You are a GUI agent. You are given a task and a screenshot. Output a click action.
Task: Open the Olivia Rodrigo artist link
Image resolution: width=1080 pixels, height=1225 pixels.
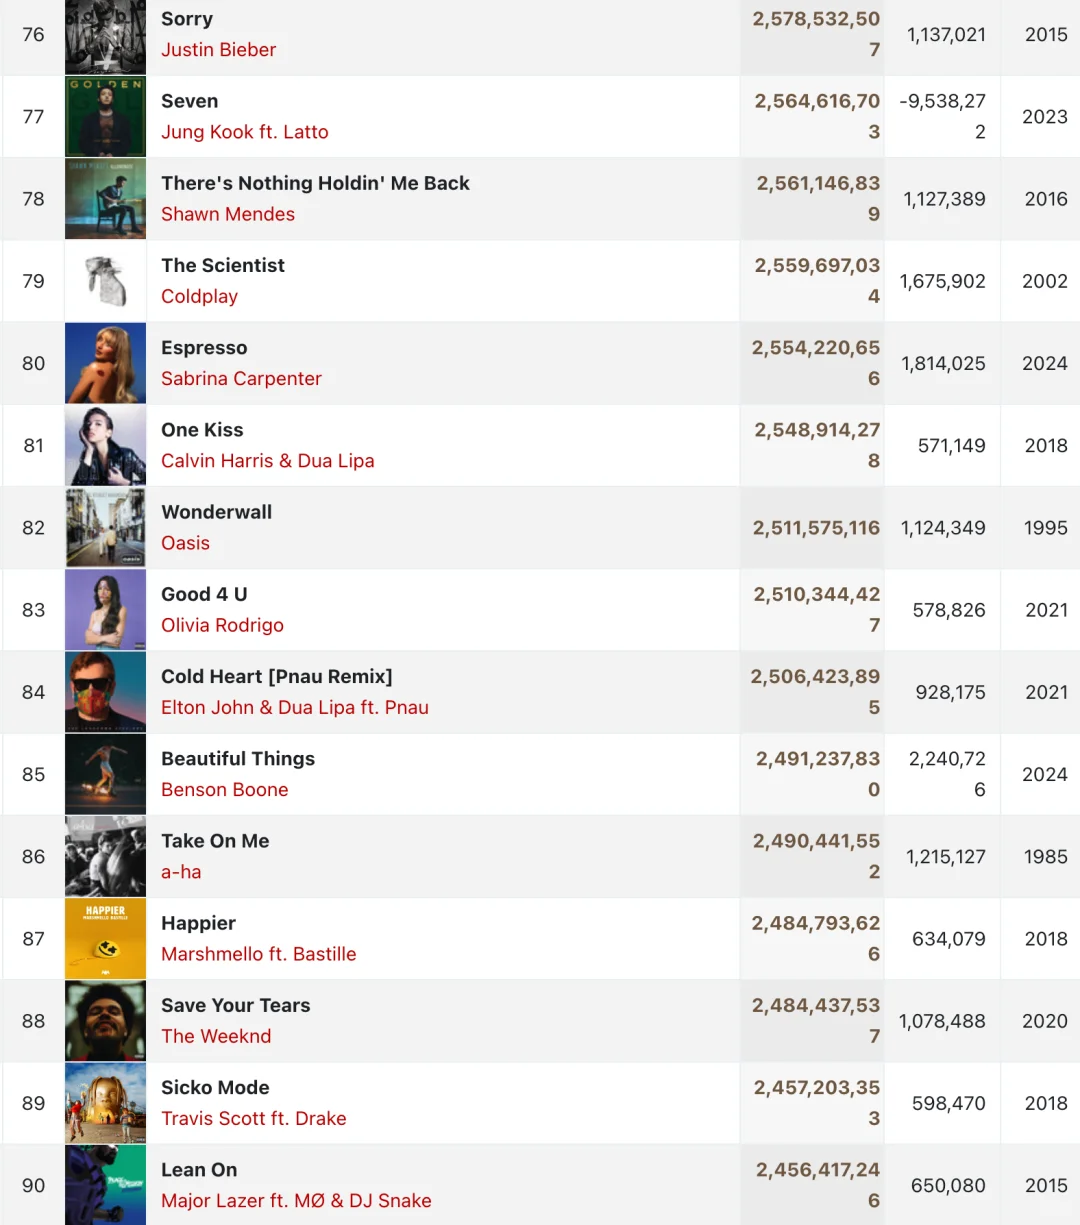pyautogui.click(x=222, y=625)
